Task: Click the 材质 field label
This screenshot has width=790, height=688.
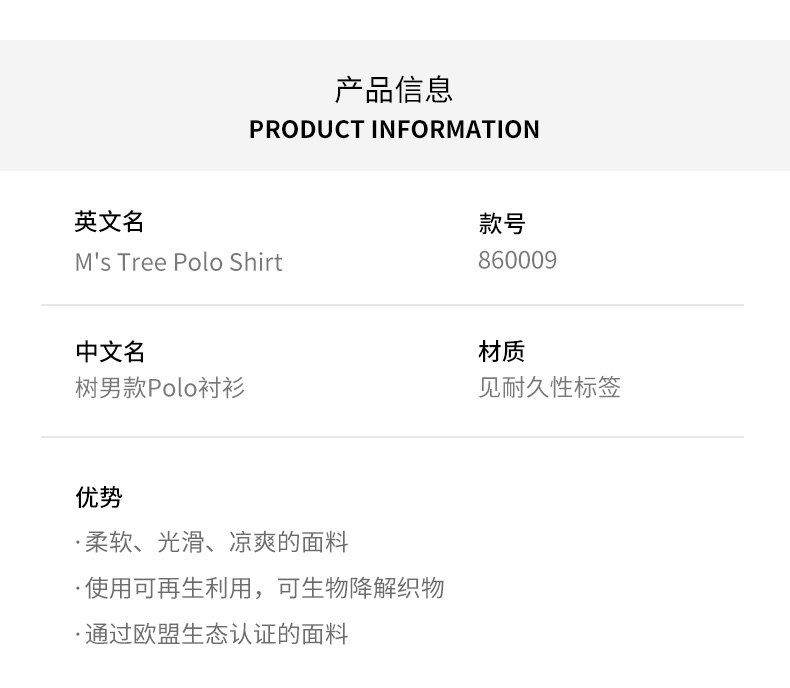Action: (502, 352)
